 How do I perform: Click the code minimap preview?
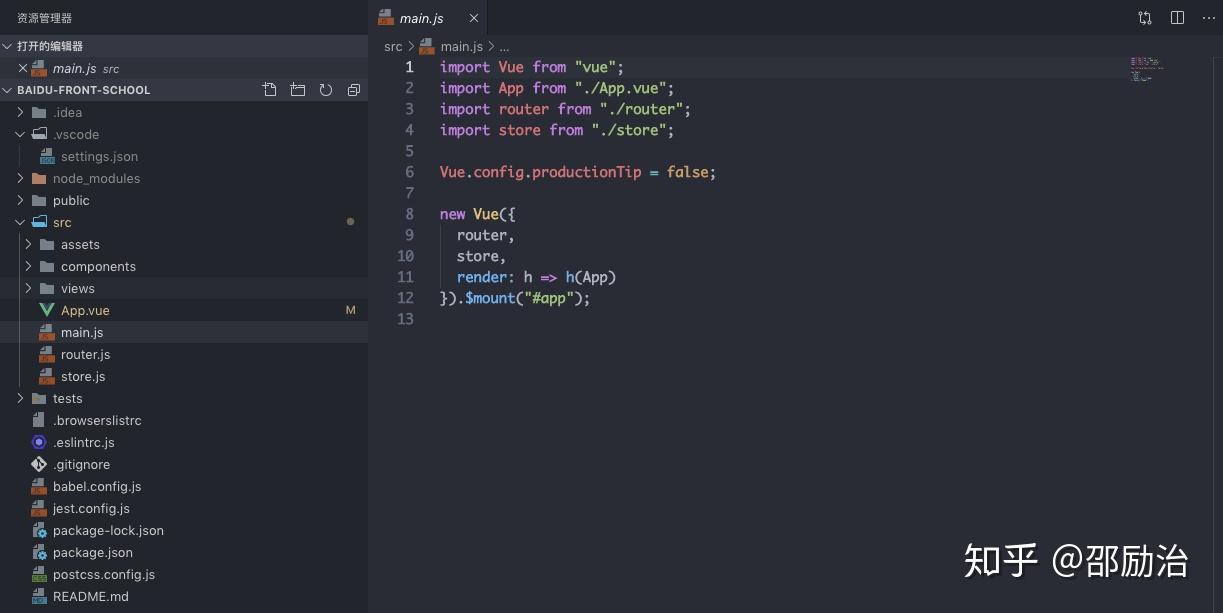pos(1146,69)
